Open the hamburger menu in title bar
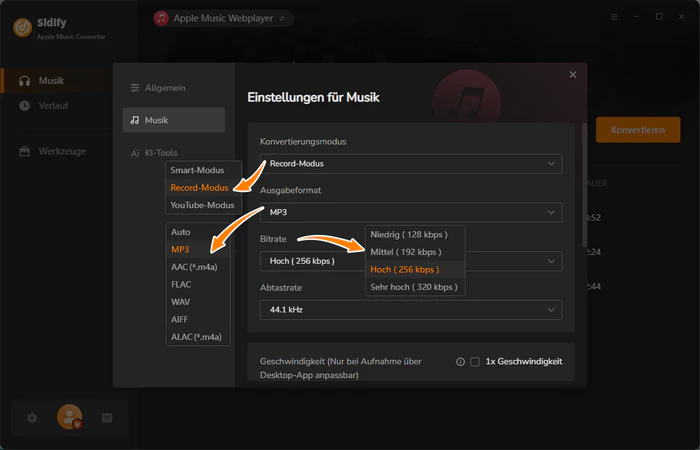Viewport: 700px width, 450px height. 614,17
